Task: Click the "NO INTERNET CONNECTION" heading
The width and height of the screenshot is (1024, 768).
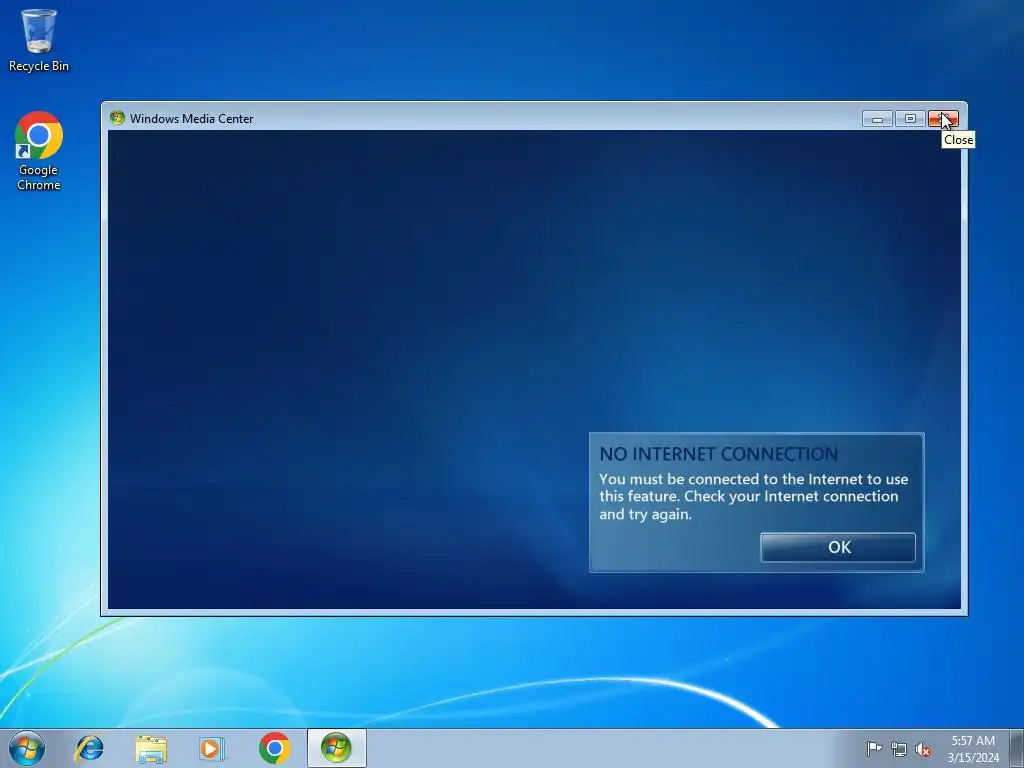Action: point(718,454)
